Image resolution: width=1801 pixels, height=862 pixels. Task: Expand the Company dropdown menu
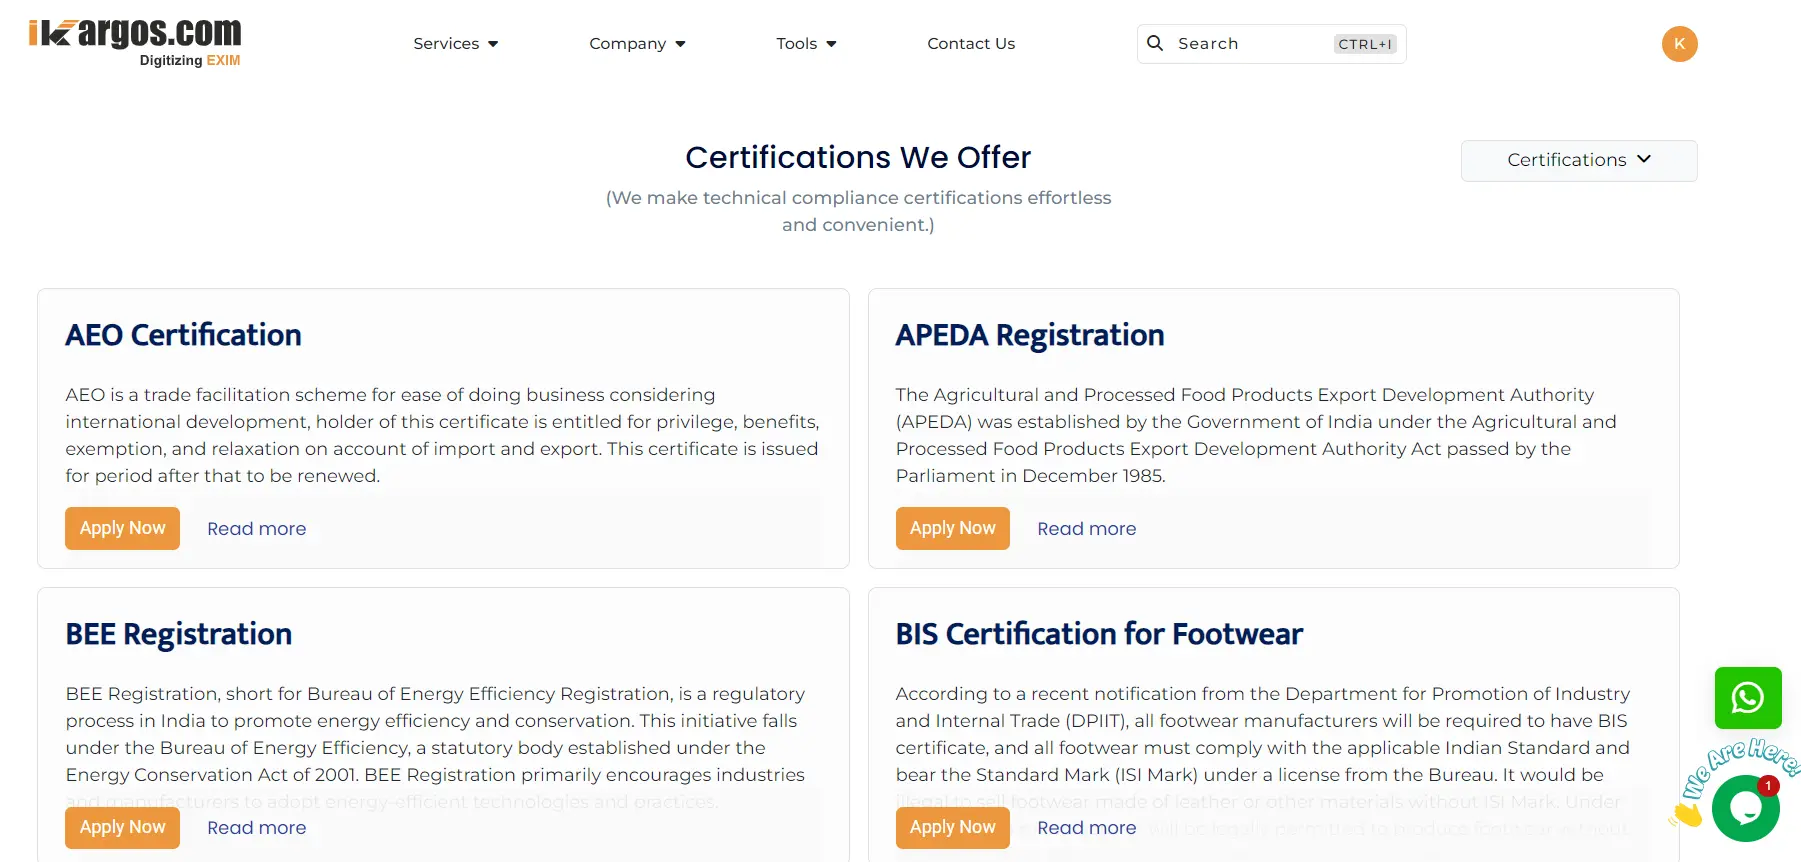point(637,44)
